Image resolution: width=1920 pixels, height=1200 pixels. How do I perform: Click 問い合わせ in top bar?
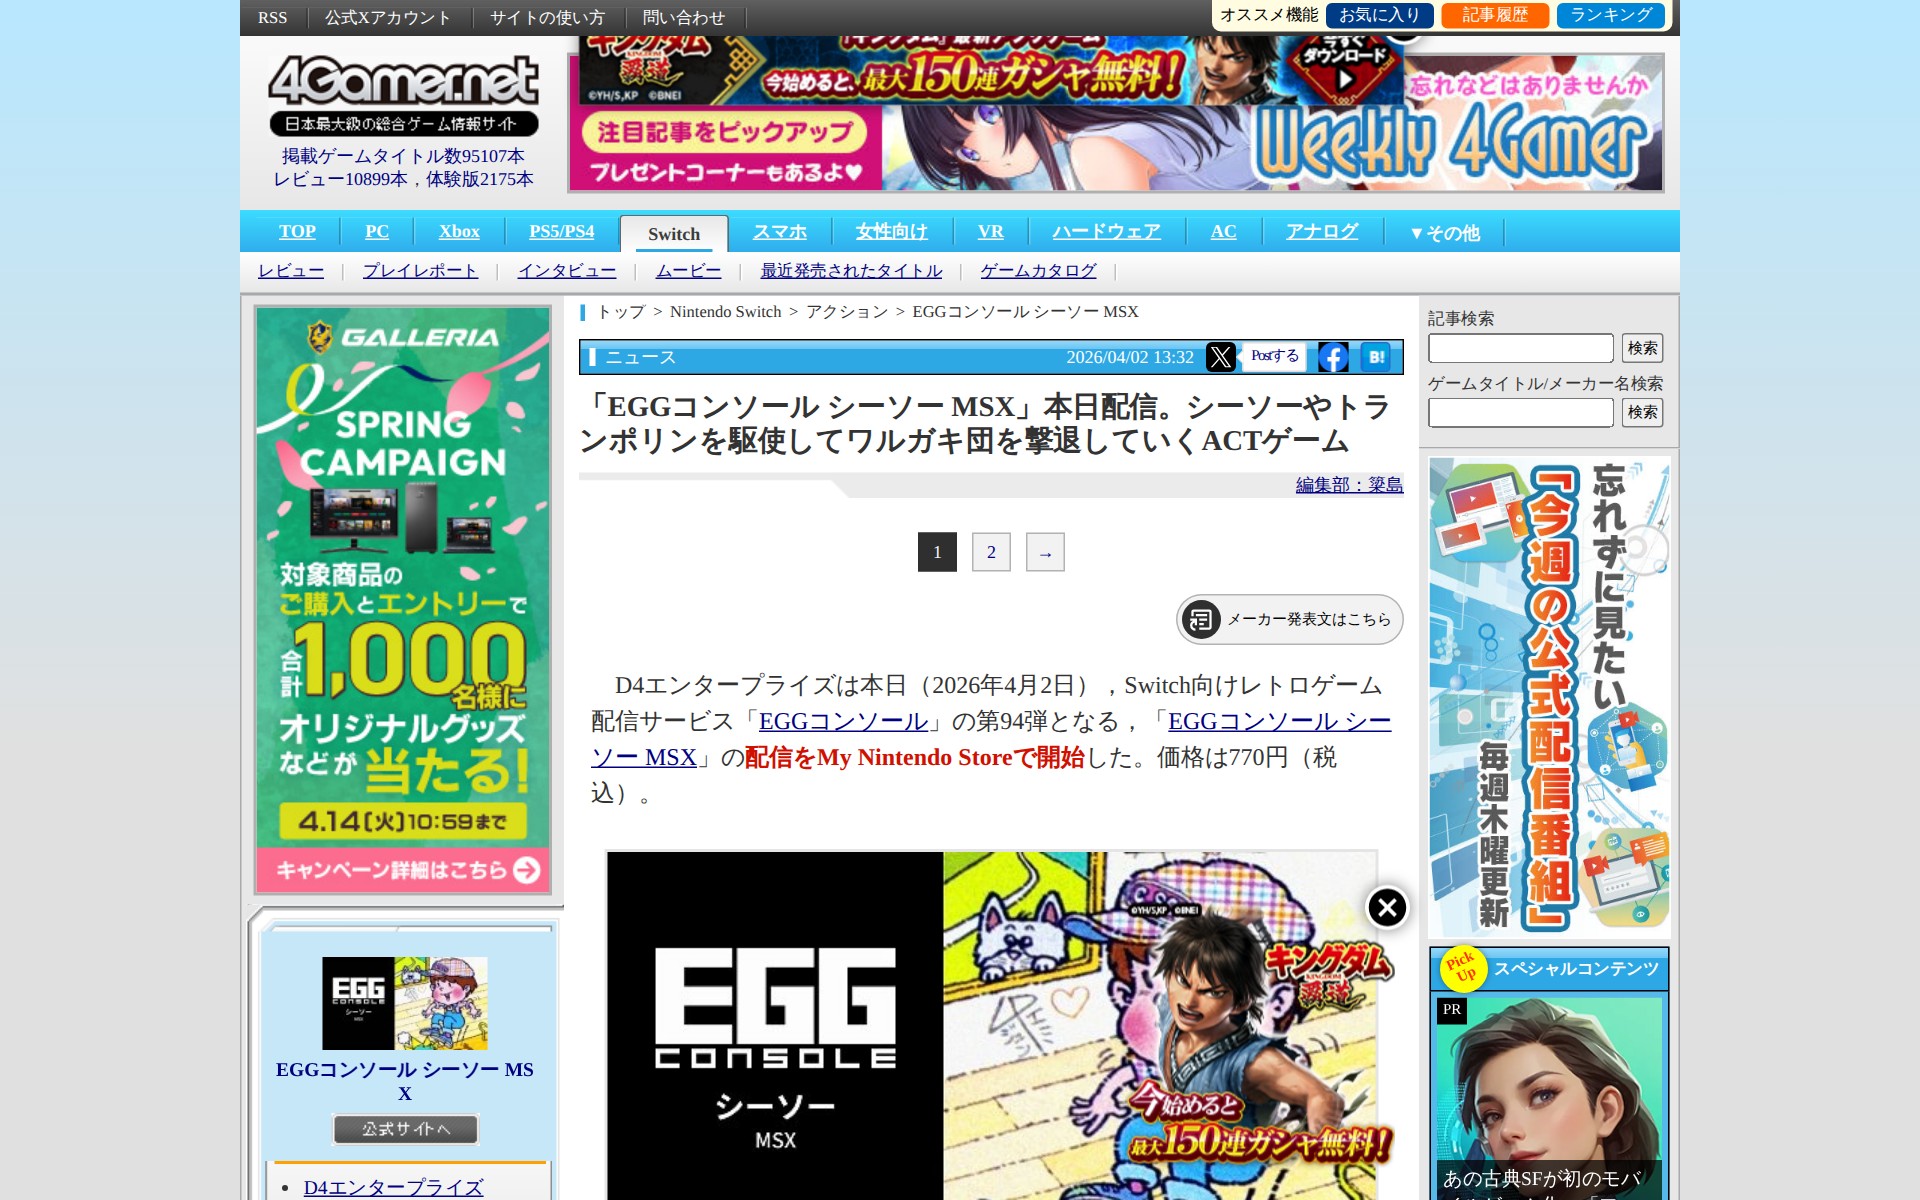point(684,18)
